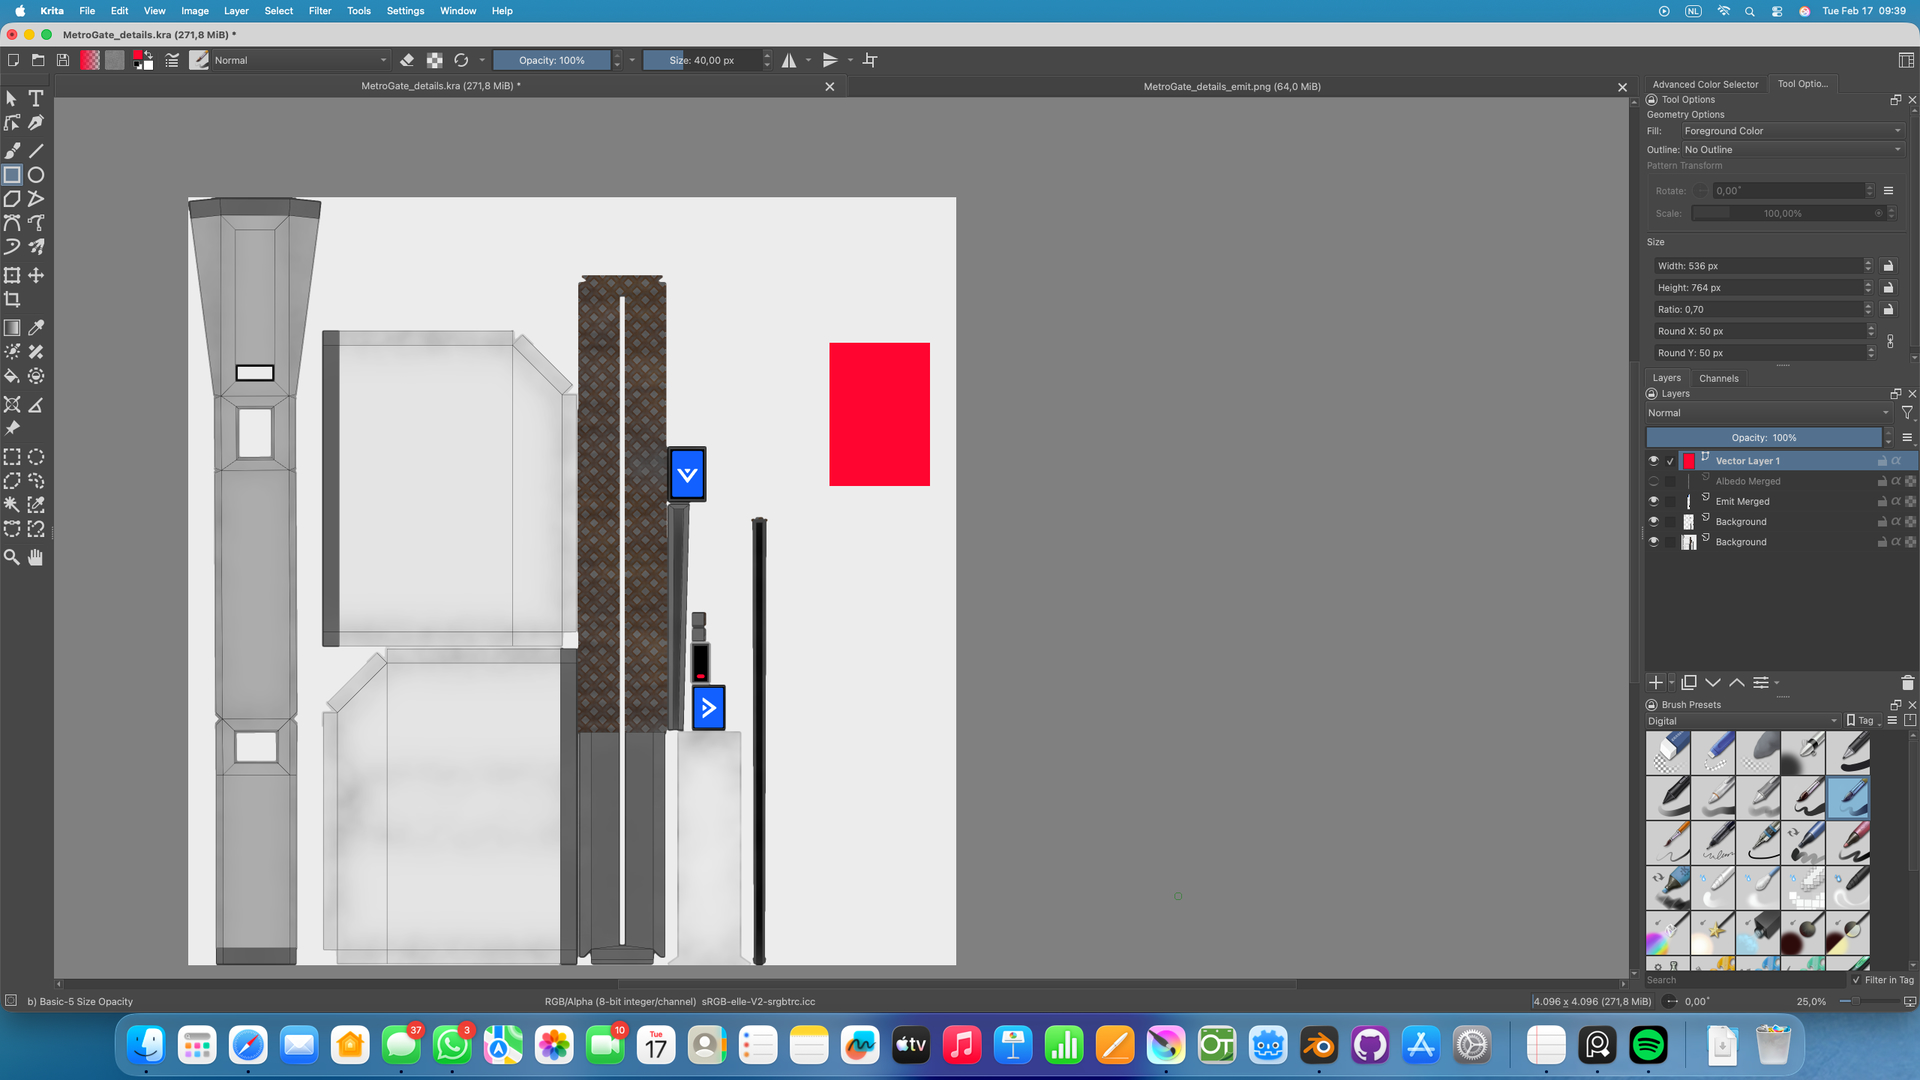Show the Albedo Merged layer
This screenshot has width=1920, height=1080.
tap(1653, 481)
